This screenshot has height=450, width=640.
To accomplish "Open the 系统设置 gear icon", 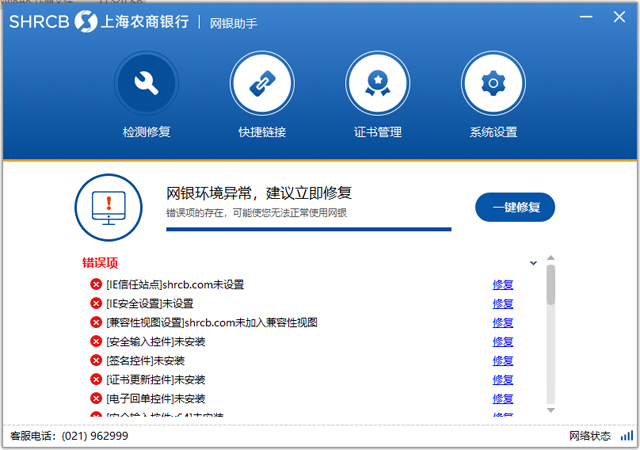I will tap(493, 83).
